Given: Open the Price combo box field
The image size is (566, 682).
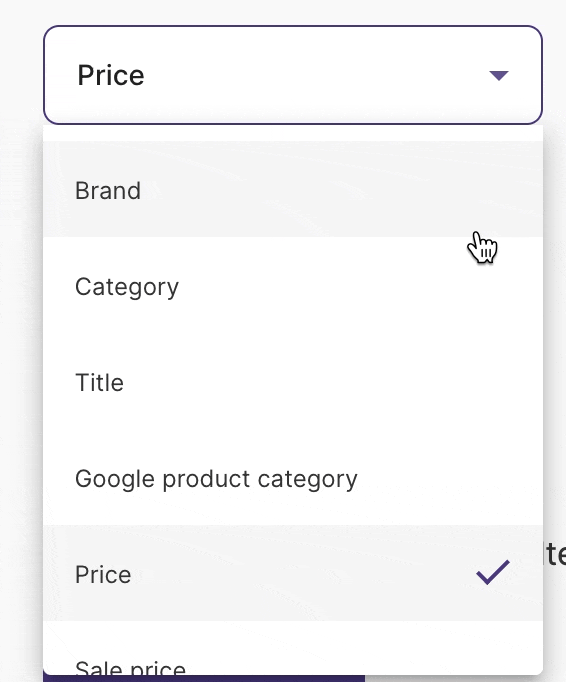Looking at the screenshot, I should coord(293,75).
